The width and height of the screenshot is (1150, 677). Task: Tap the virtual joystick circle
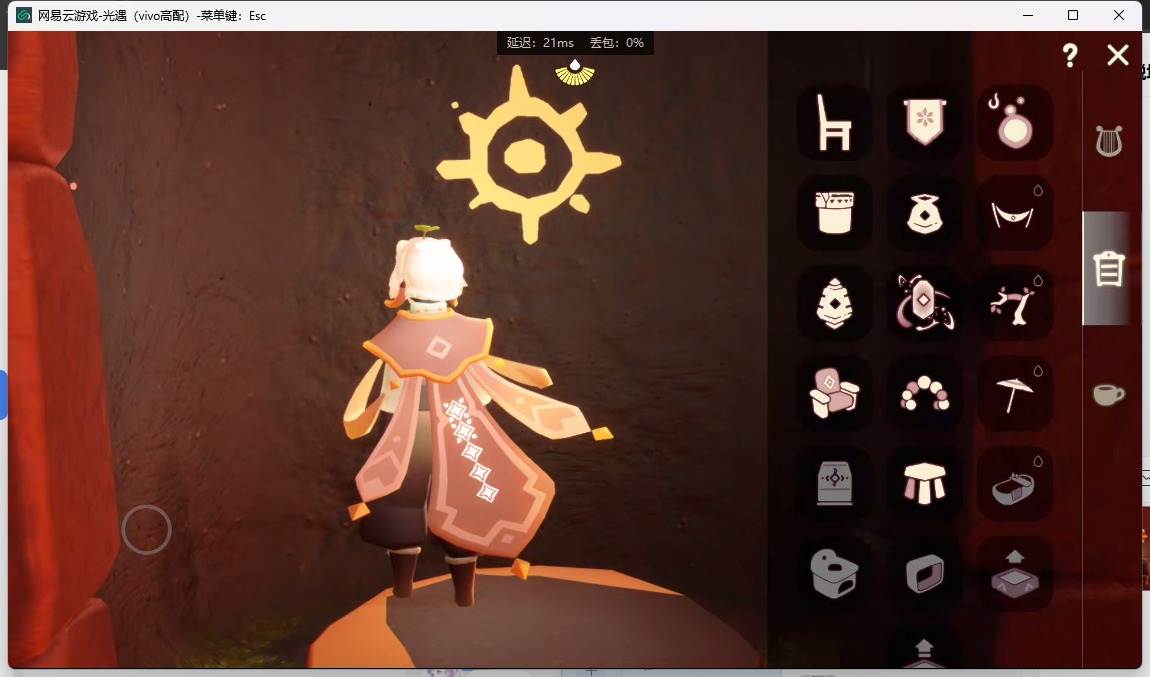pyautogui.click(x=146, y=530)
